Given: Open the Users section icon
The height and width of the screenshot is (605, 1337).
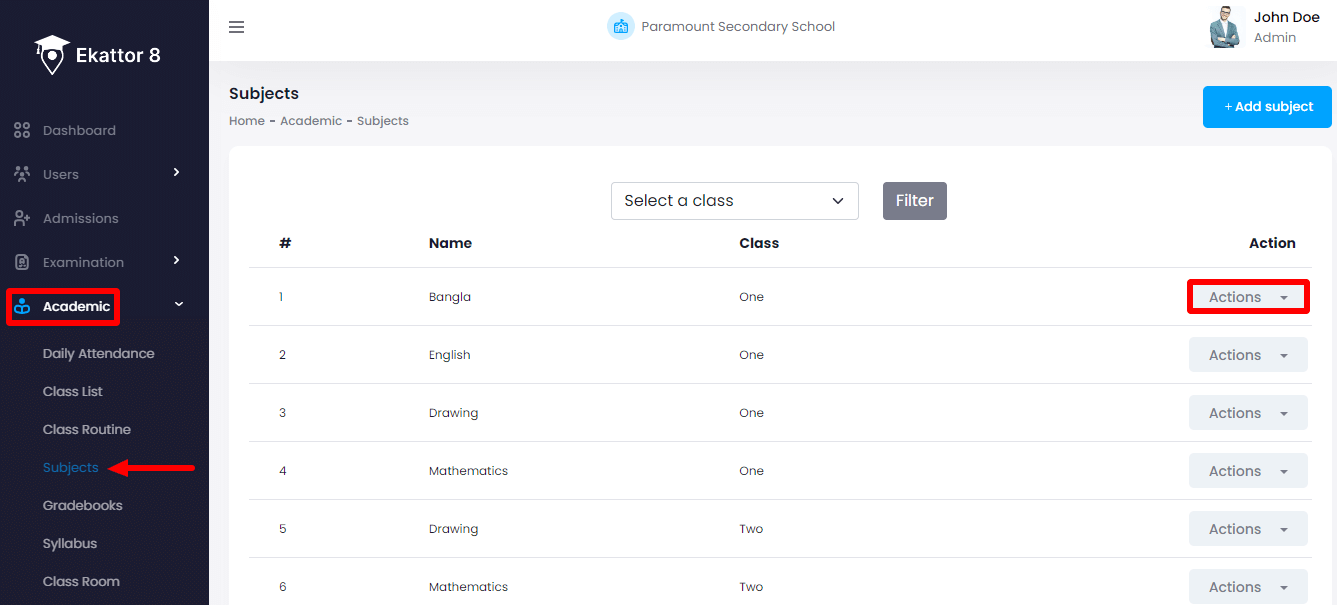Looking at the screenshot, I should 21,173.
